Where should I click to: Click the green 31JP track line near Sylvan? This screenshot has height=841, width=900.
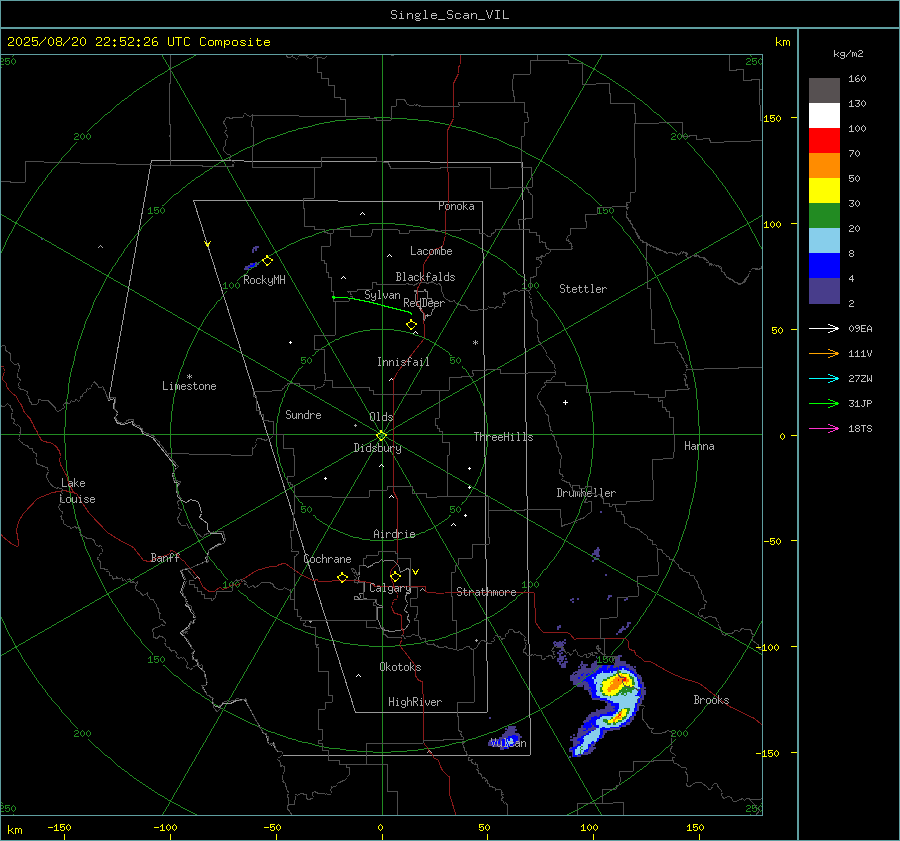(x=372, y=303)
